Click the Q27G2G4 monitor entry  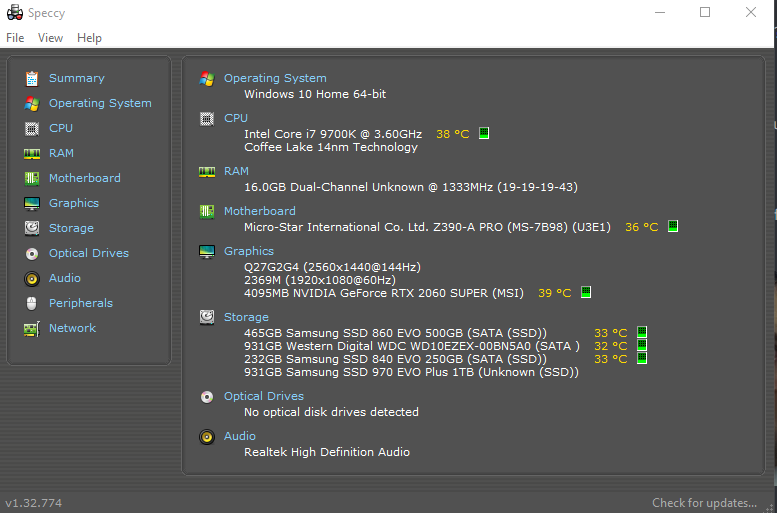pos(332,267)
